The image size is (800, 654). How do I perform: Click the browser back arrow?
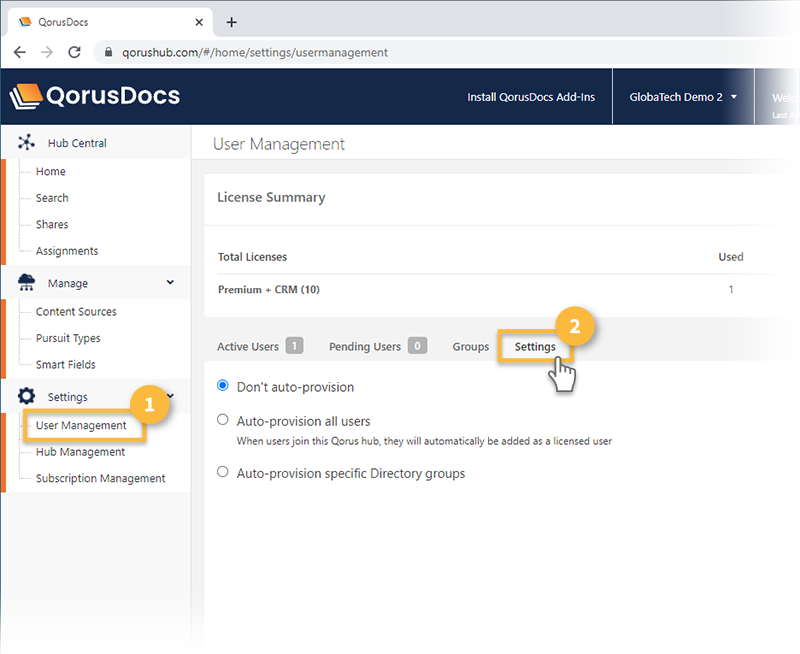20,53
